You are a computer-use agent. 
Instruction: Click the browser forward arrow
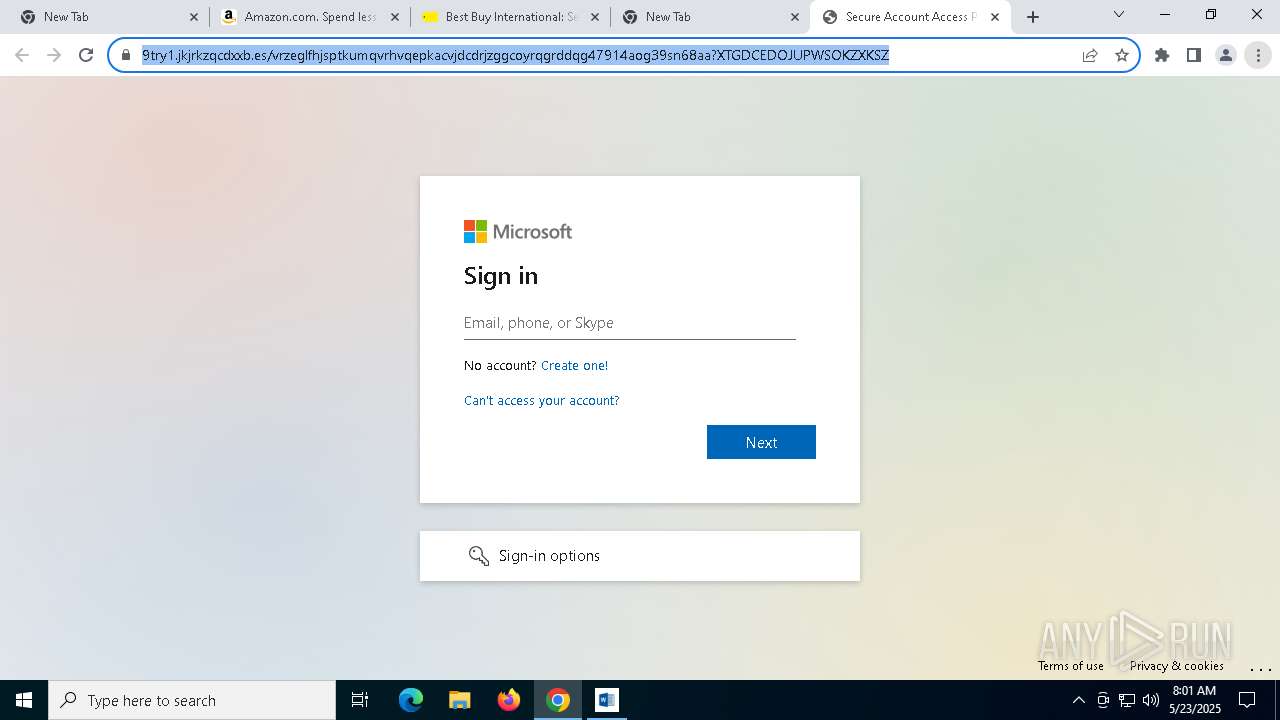click(54, 56)
